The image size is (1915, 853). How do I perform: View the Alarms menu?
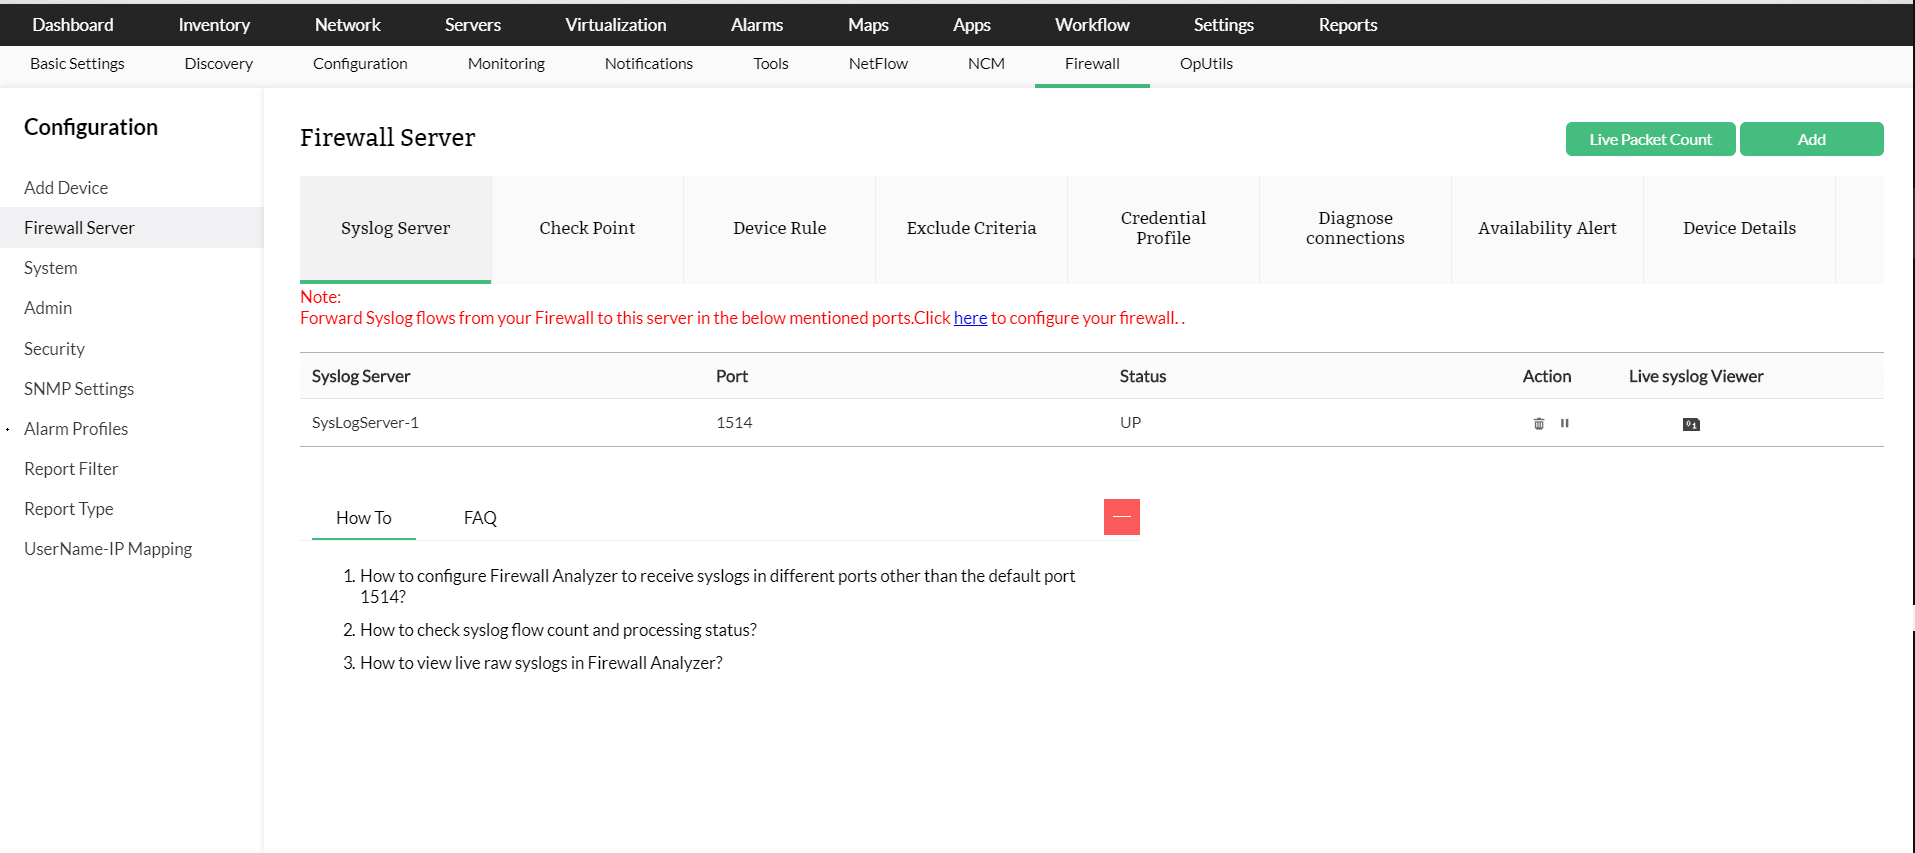point(757,25)
